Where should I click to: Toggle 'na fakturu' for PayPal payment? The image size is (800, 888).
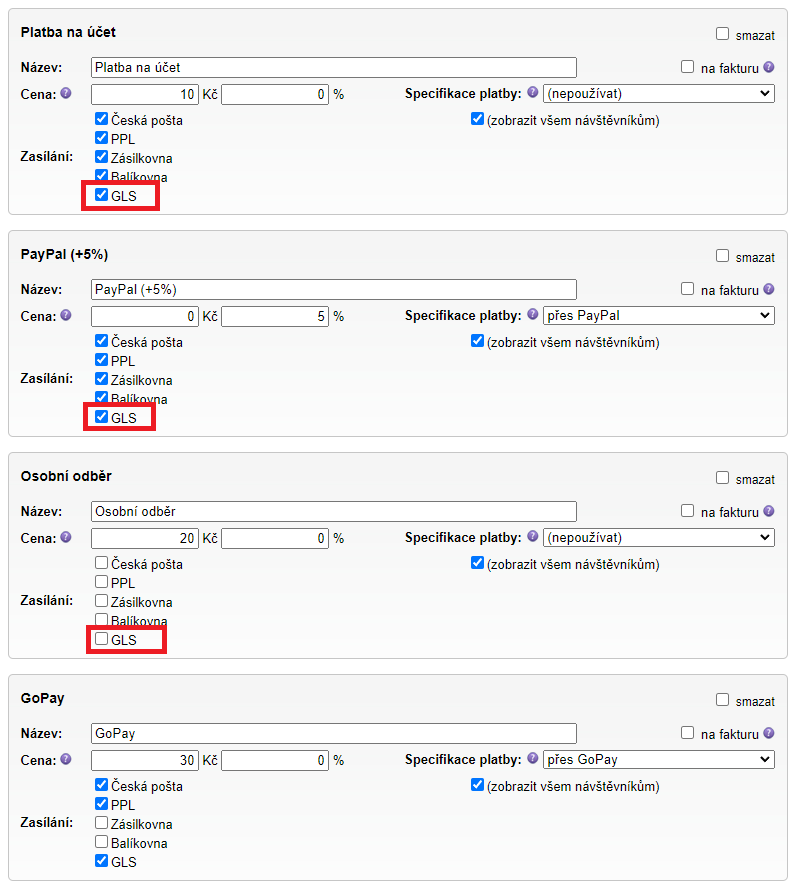click(x=688, y=289)
